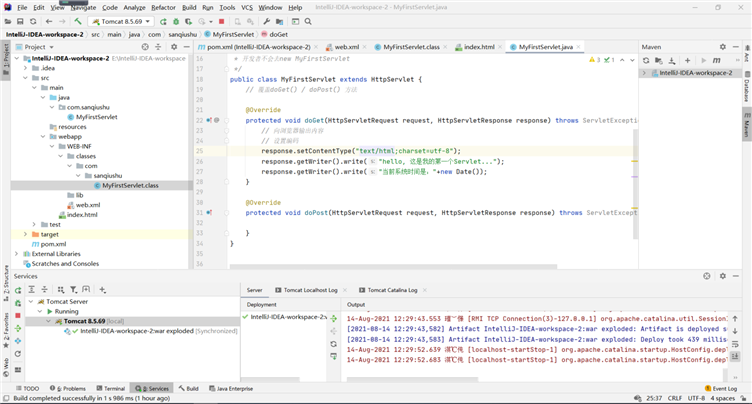The image size is (752, 404).
Task: Collapse the src folder in project tree
Action: (25, 78)
